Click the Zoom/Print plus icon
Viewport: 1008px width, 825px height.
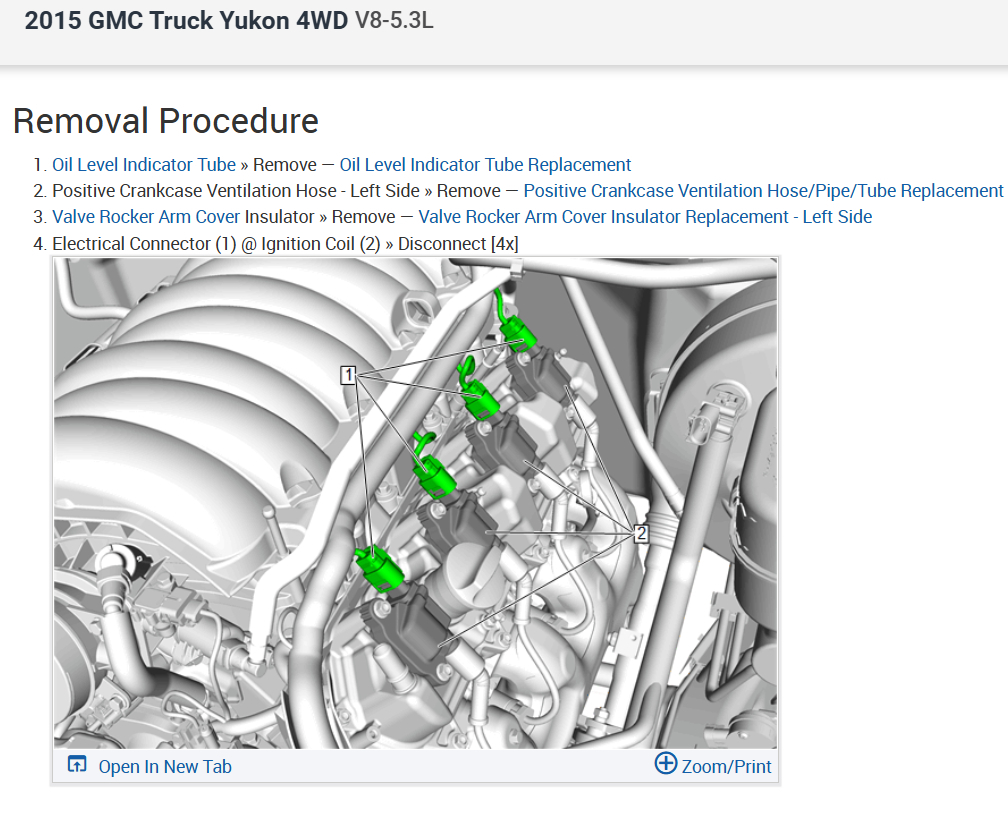[665, 763]
